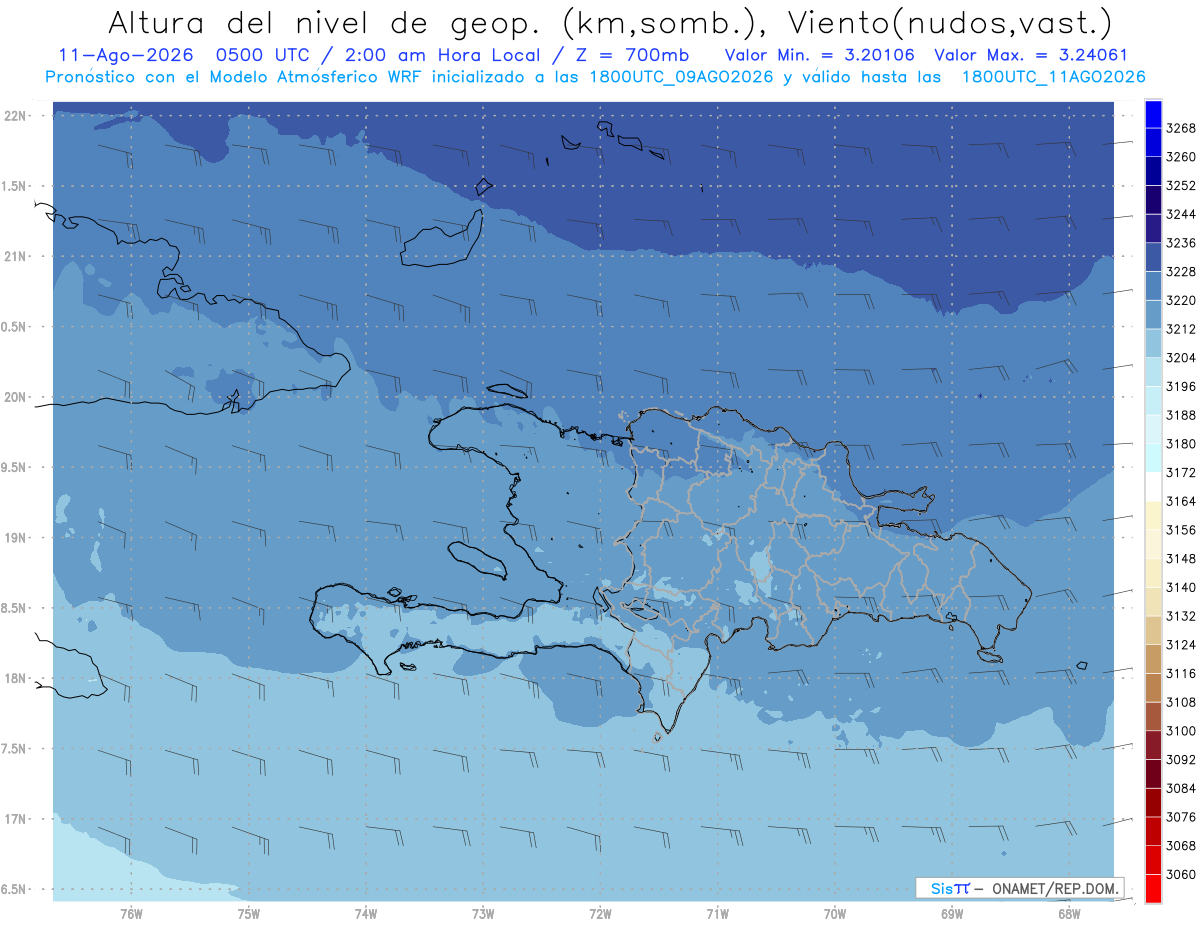This screenshot has height=927, width=1200.
Task: Click the white swatch between 3172 and 3164
Action: 1153,486
